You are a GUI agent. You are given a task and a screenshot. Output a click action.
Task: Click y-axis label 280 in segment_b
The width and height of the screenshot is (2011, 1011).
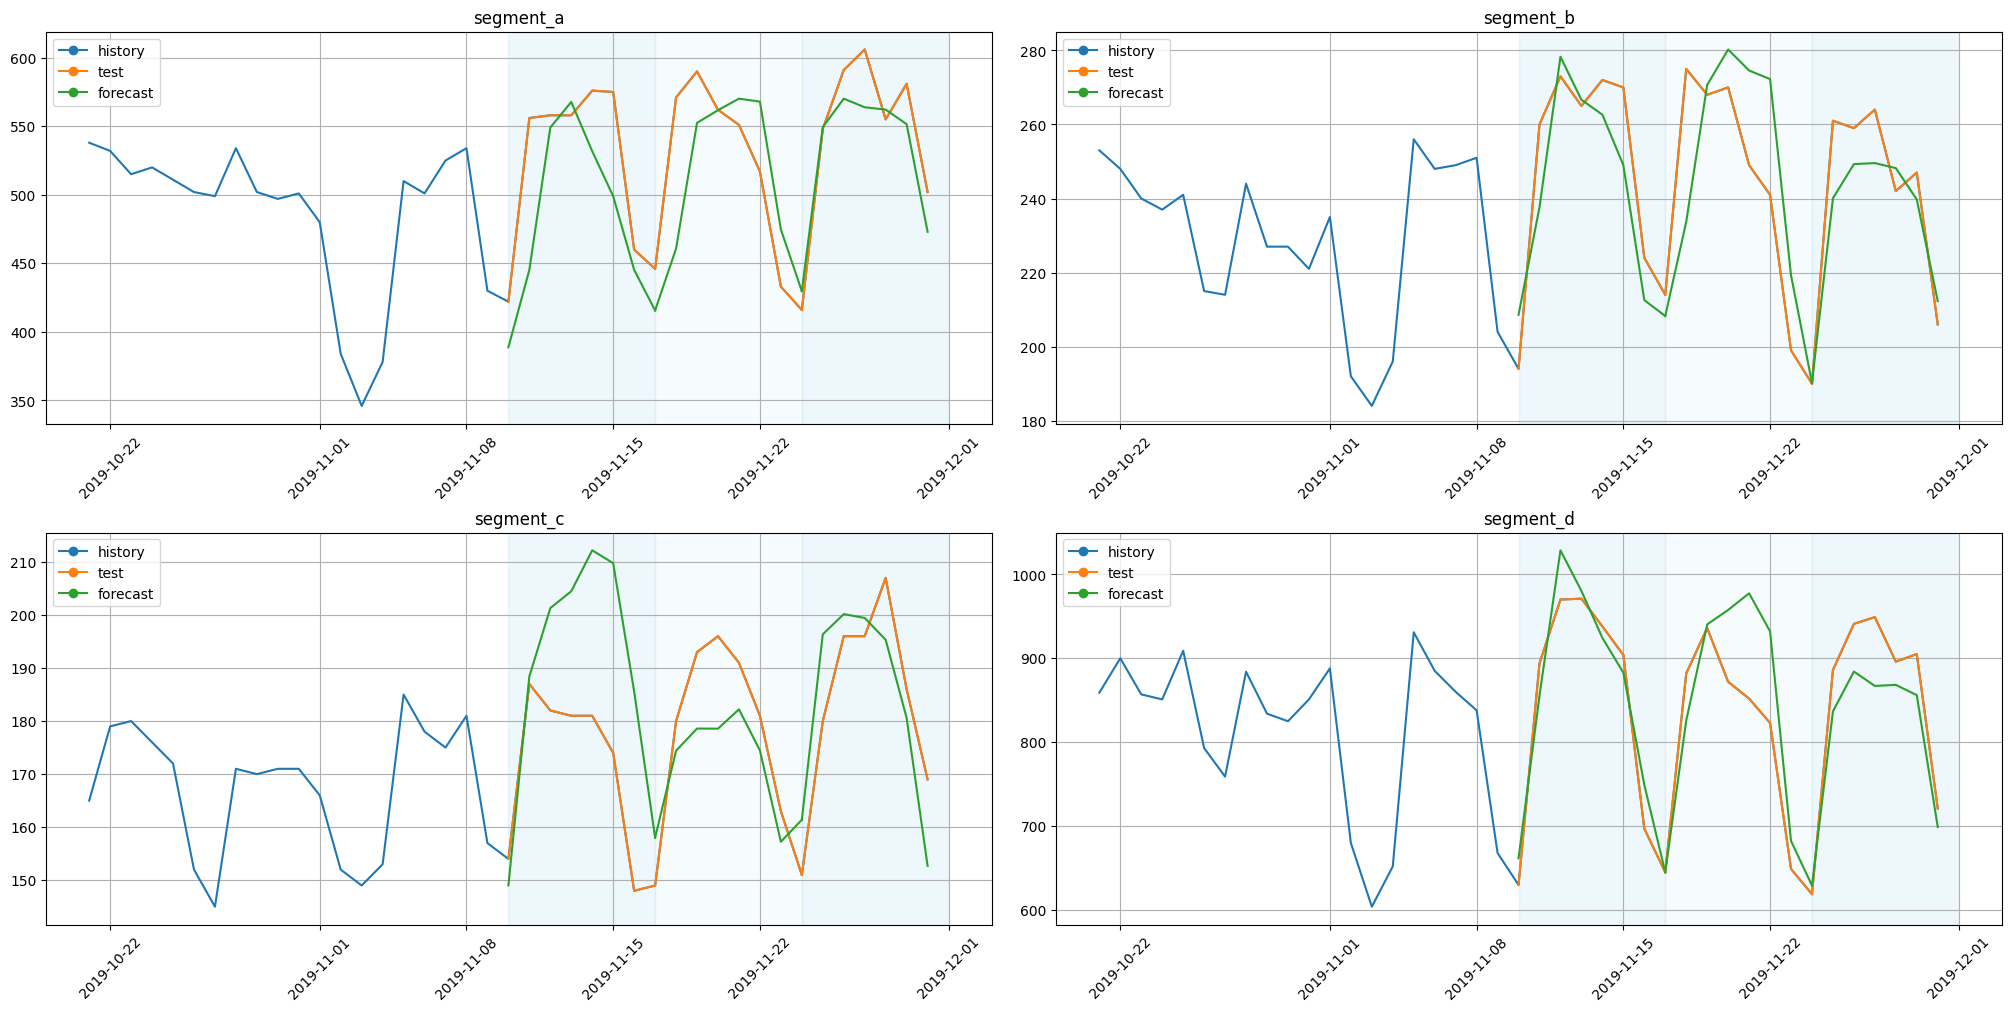point(1034,51)
